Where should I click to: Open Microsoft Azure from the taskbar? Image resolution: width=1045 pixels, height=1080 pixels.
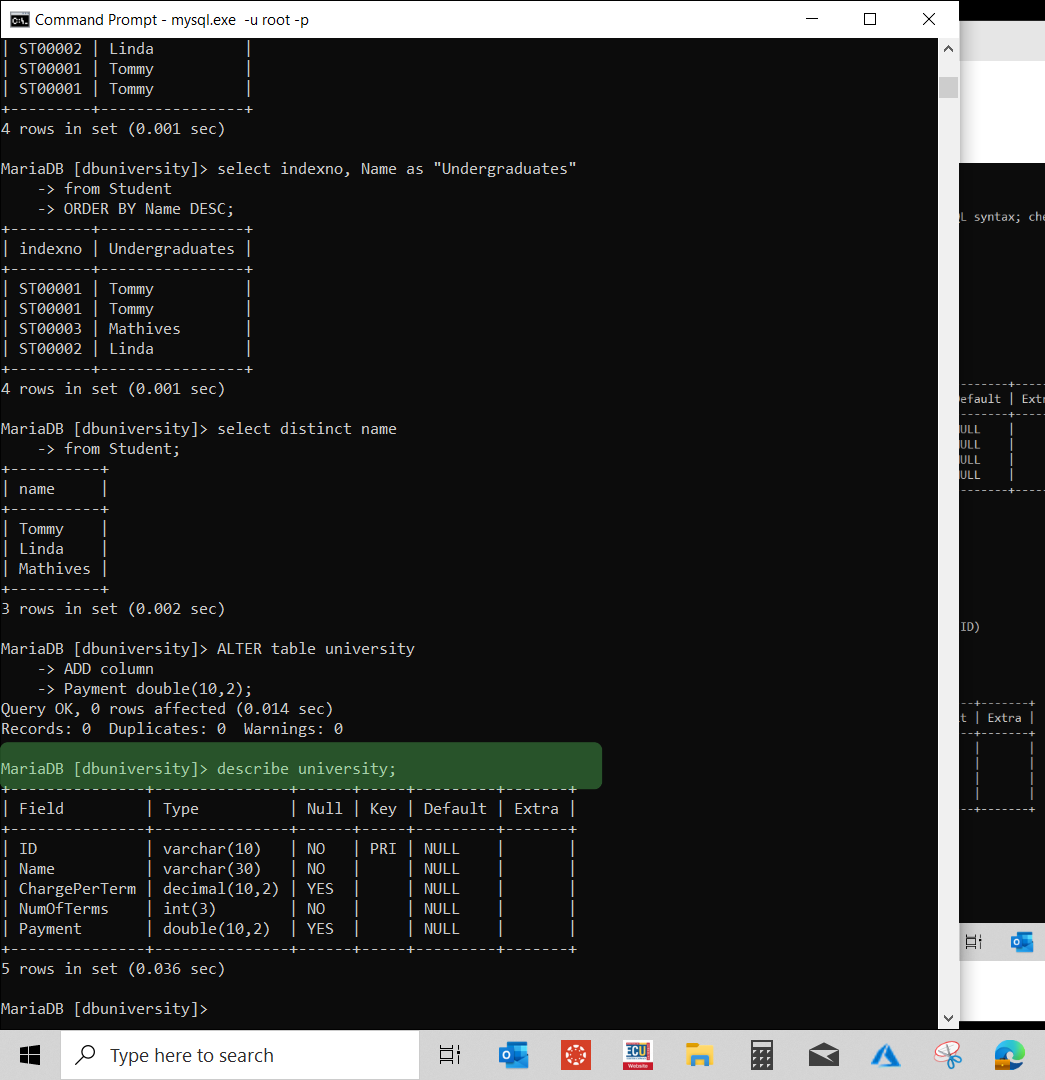pos(885,1055)
